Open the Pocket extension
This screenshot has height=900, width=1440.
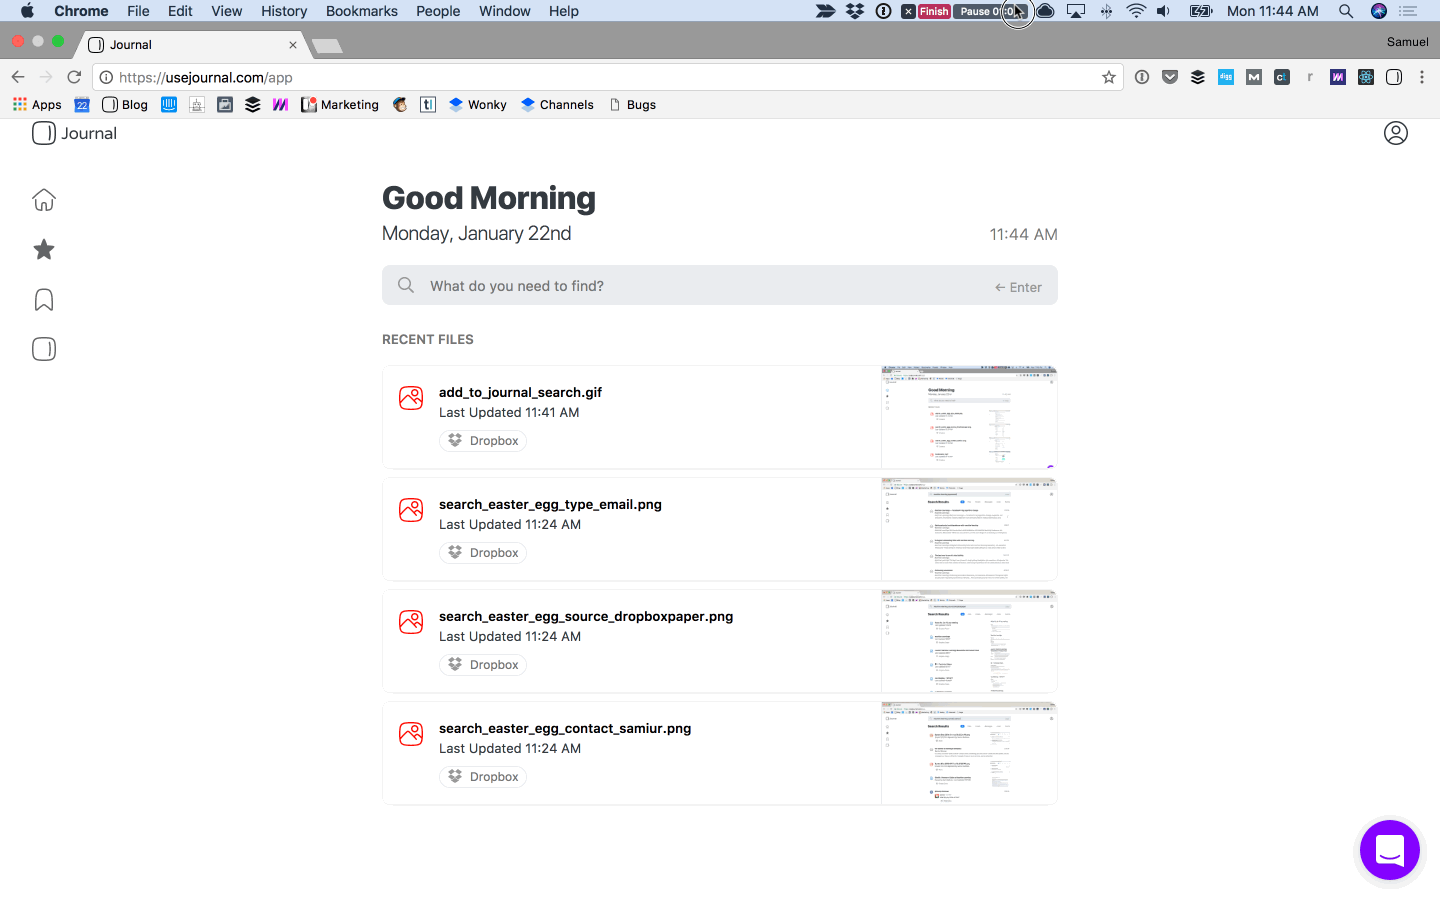coord(1170,77)
